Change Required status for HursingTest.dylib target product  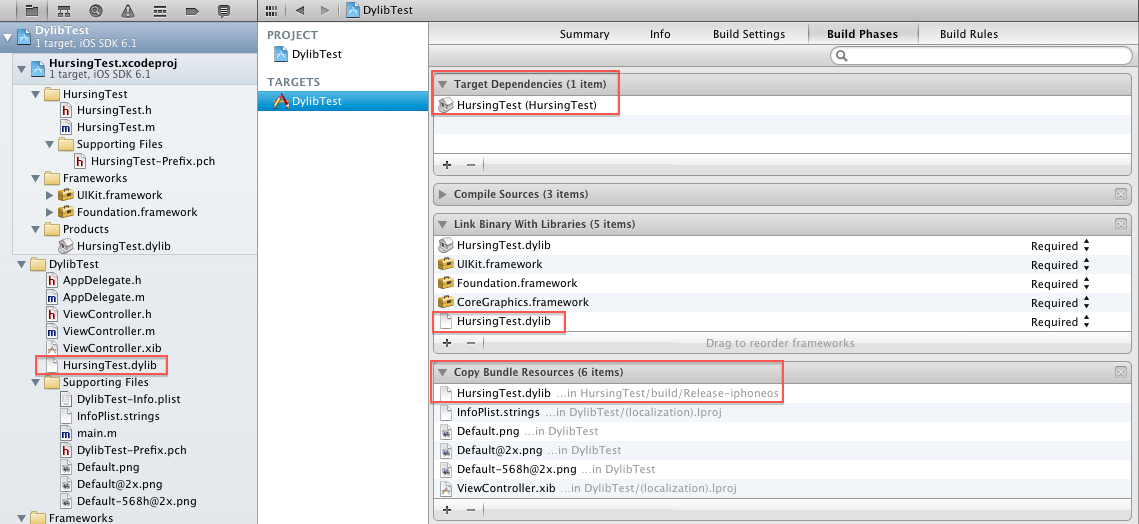tap(1061, 246)
